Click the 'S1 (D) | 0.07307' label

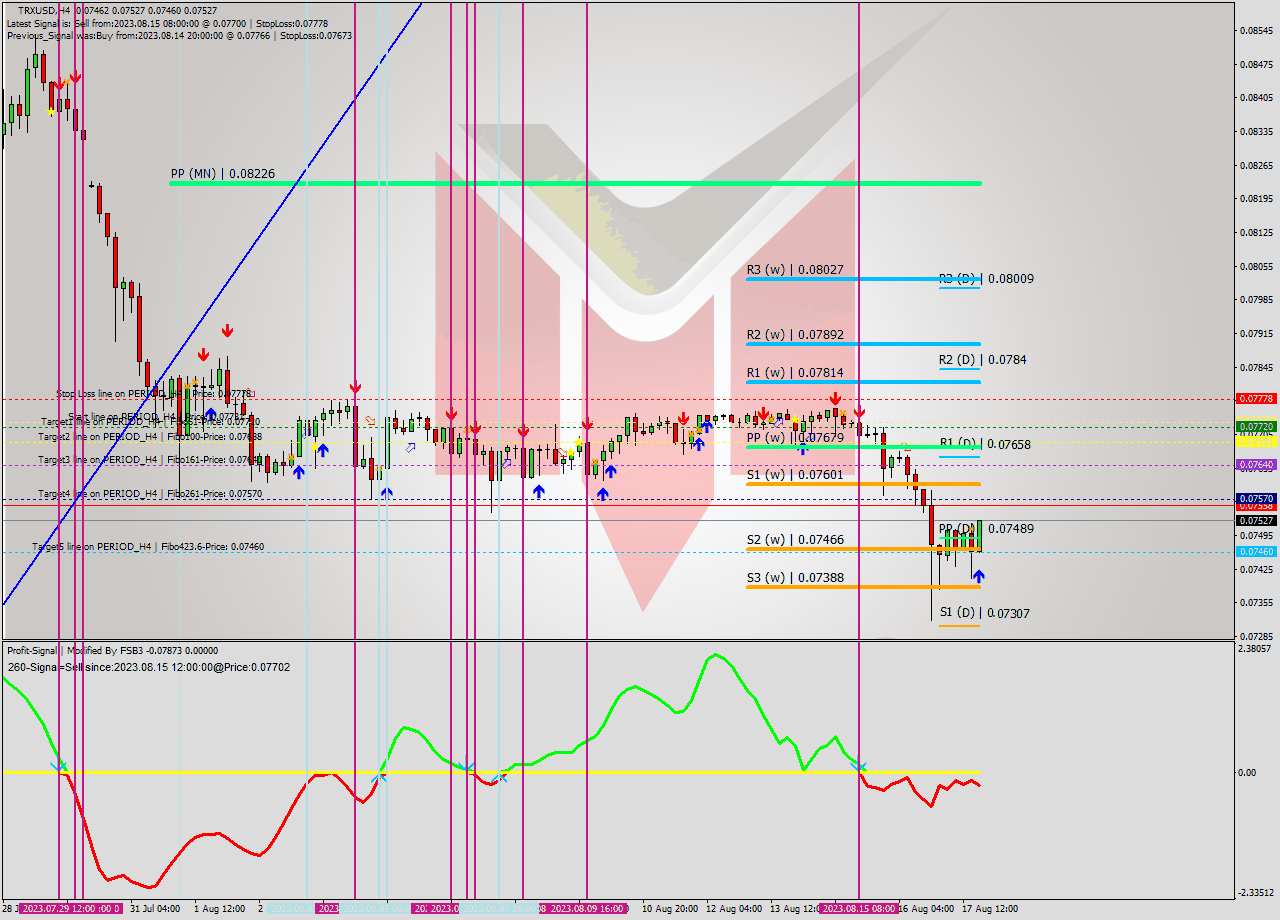pos(986,613)
